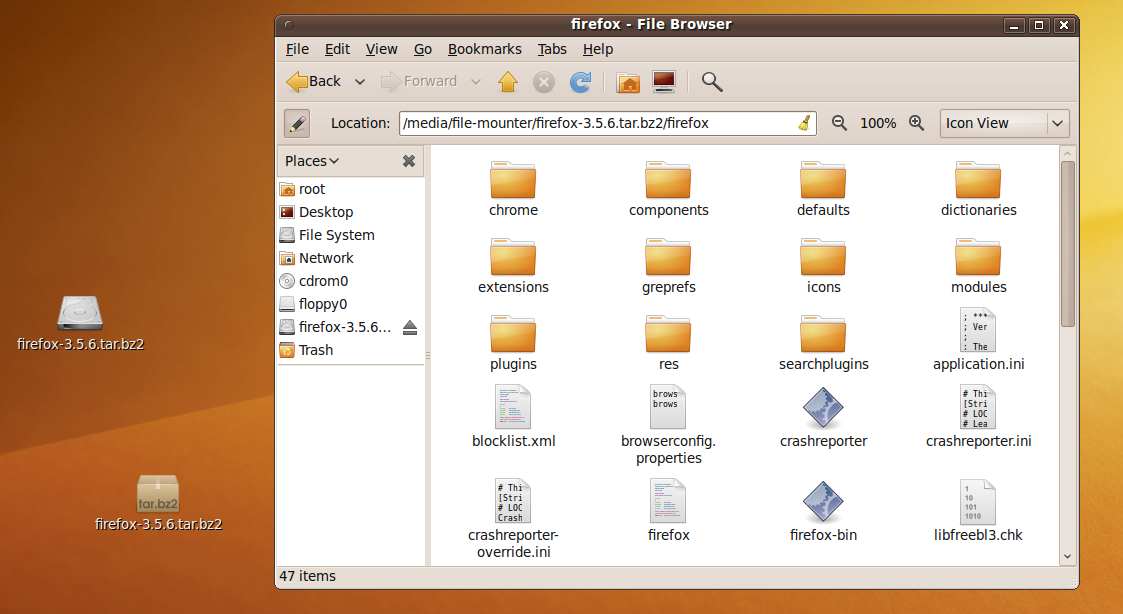Image resolution: width=1123 pixels, height=614 pixels.
Task: Open file search magnifier
Action: (x=711, y=82)
